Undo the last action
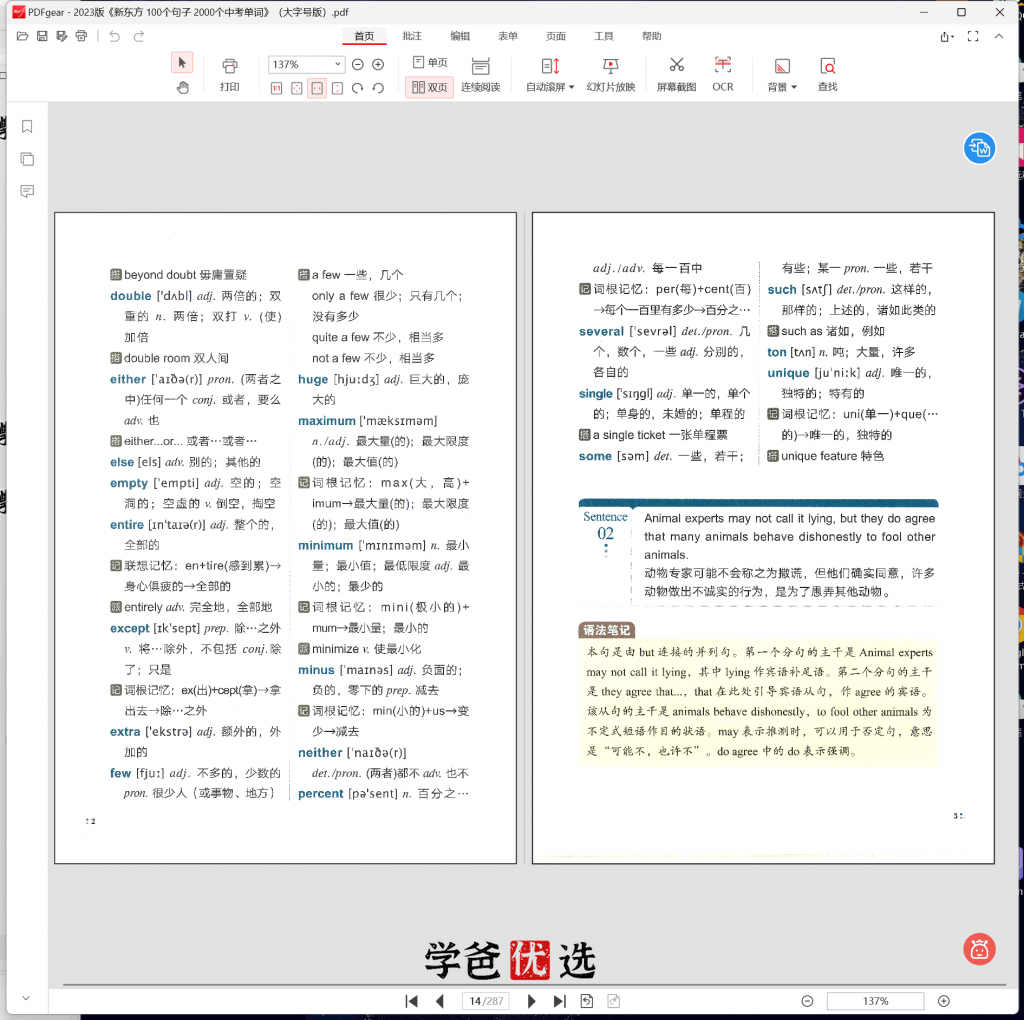 [114, 36]
